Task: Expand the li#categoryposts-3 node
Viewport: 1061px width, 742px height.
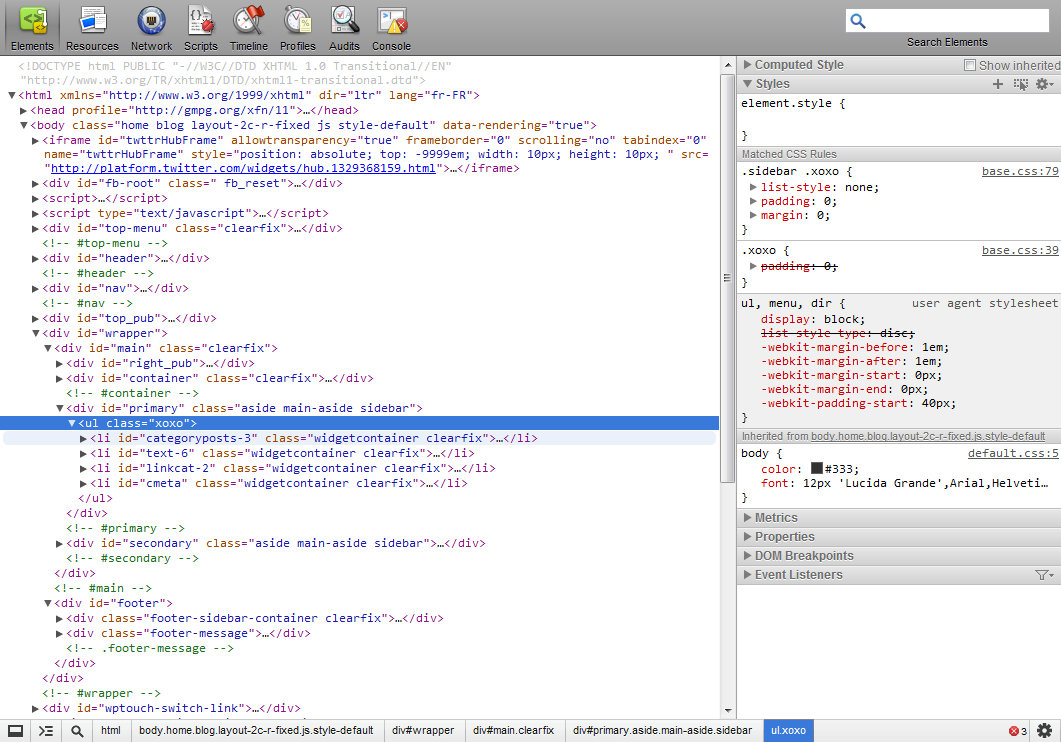Action: [84, 438]
